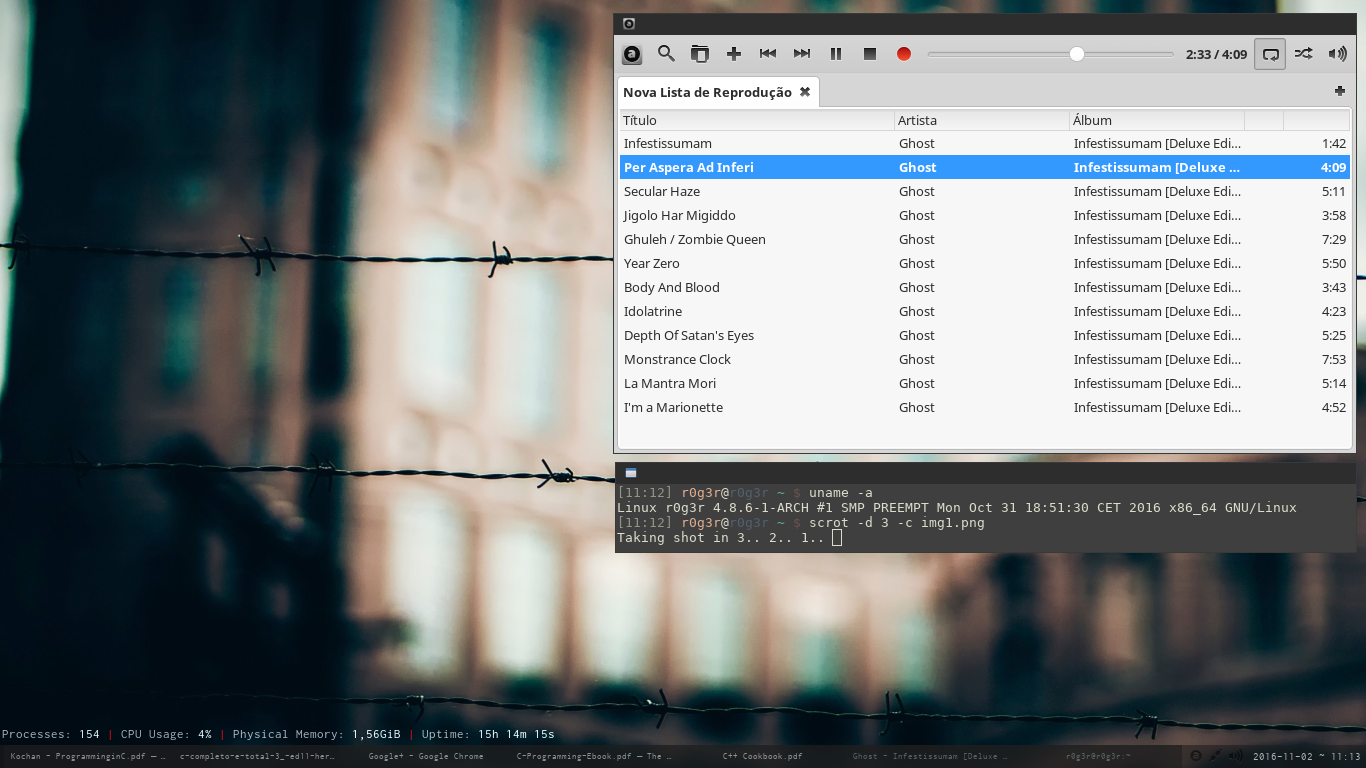Screen dimensions: 1366x768
Task: Click the red record stream button
Action: point(904,54)
